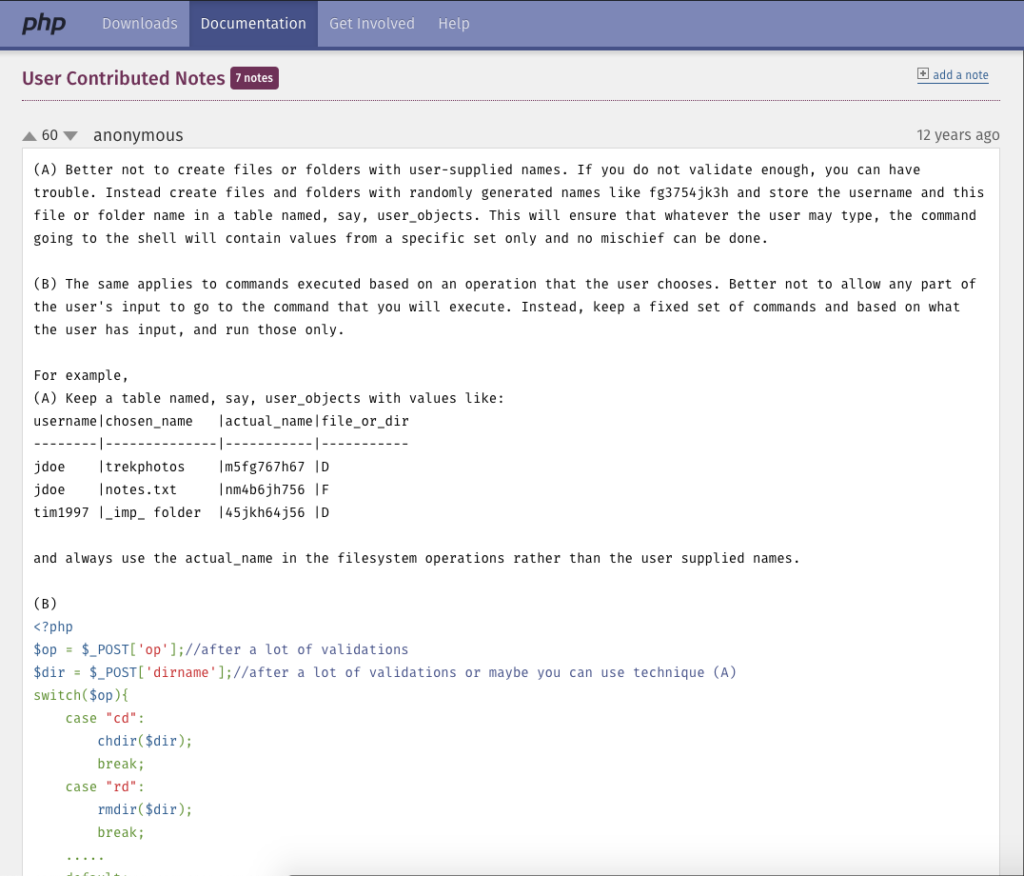Open the '12 years ago' permalink
The image size is (1024, 876).
(x=957, y=135)
